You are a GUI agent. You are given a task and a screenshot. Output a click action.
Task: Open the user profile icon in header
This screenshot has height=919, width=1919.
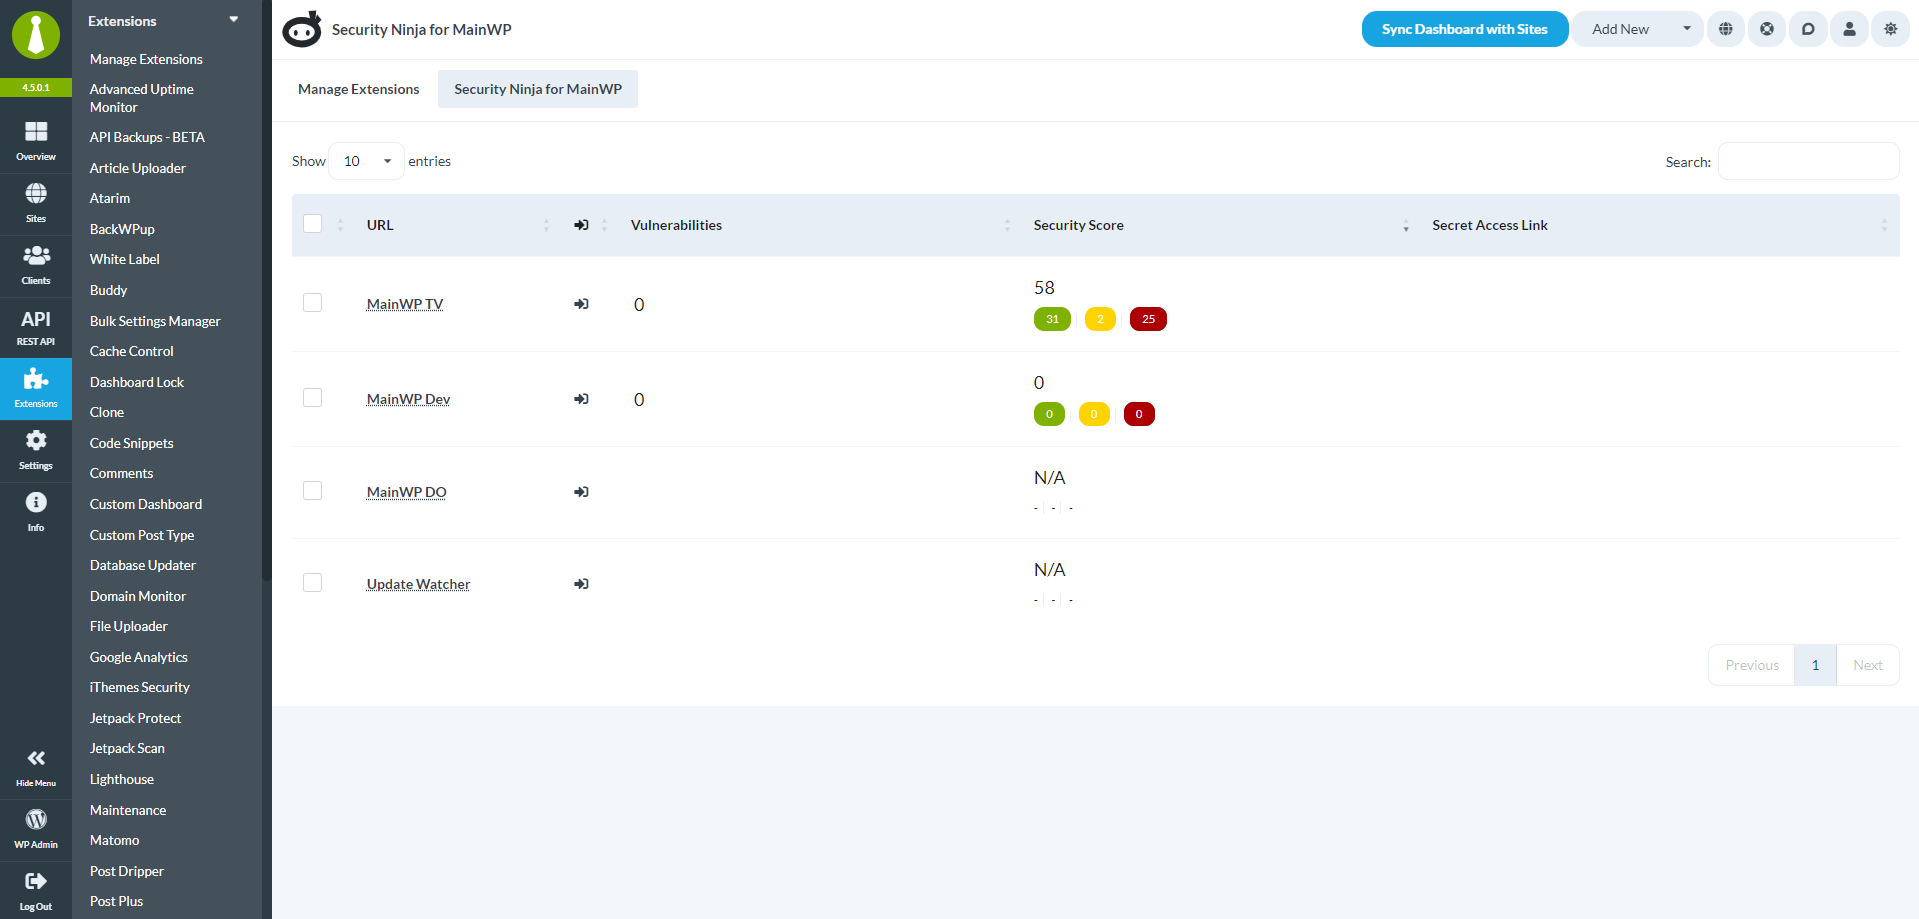tap(1849, 29)
